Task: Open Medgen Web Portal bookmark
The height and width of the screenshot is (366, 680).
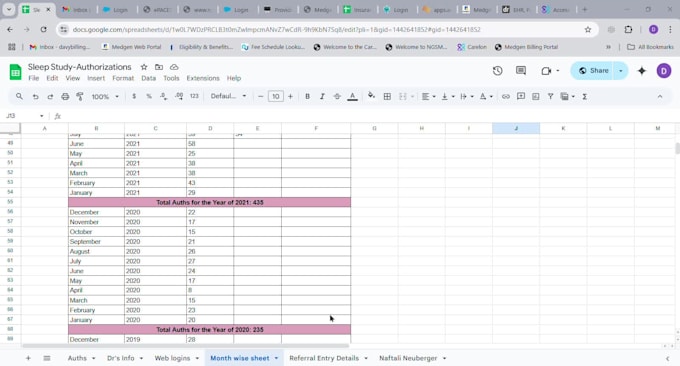Action: point(131,47)
